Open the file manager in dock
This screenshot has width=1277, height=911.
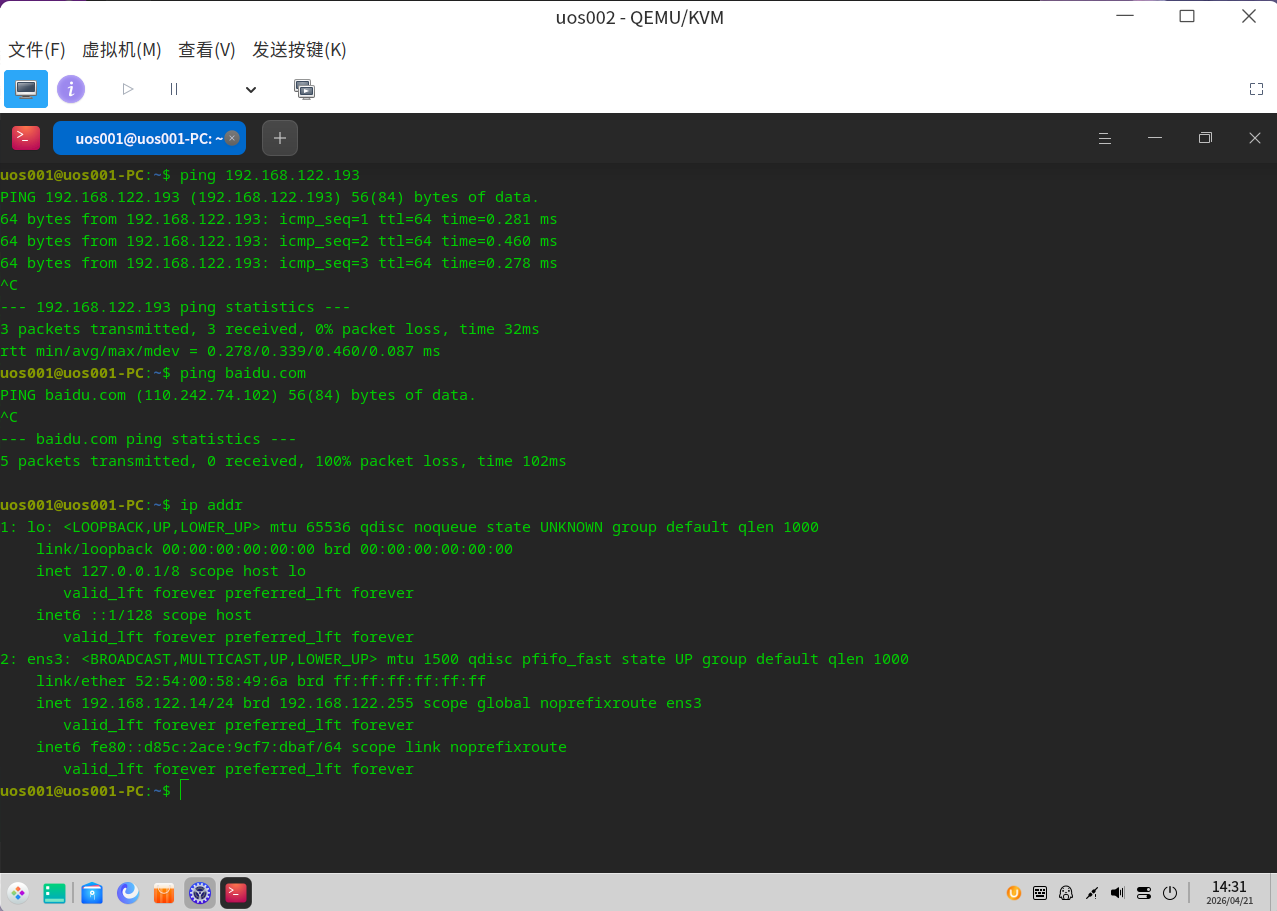click(92, 893)
